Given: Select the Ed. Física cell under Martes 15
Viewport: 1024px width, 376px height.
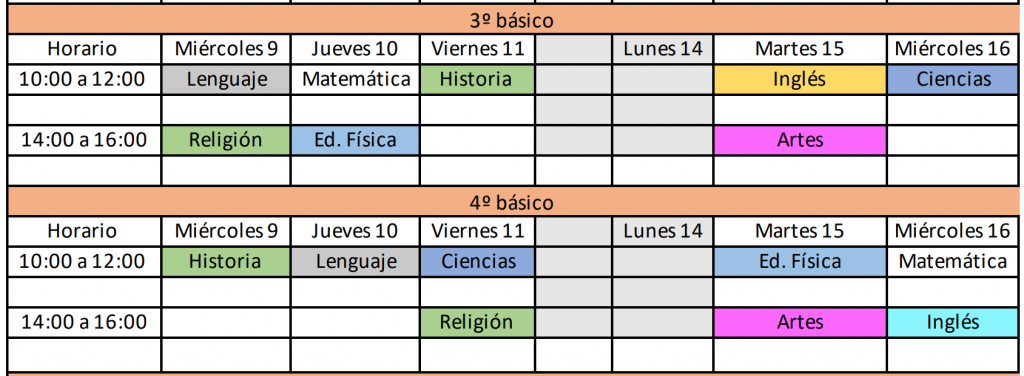Looking at the screenshot, I should coord(799,262).
